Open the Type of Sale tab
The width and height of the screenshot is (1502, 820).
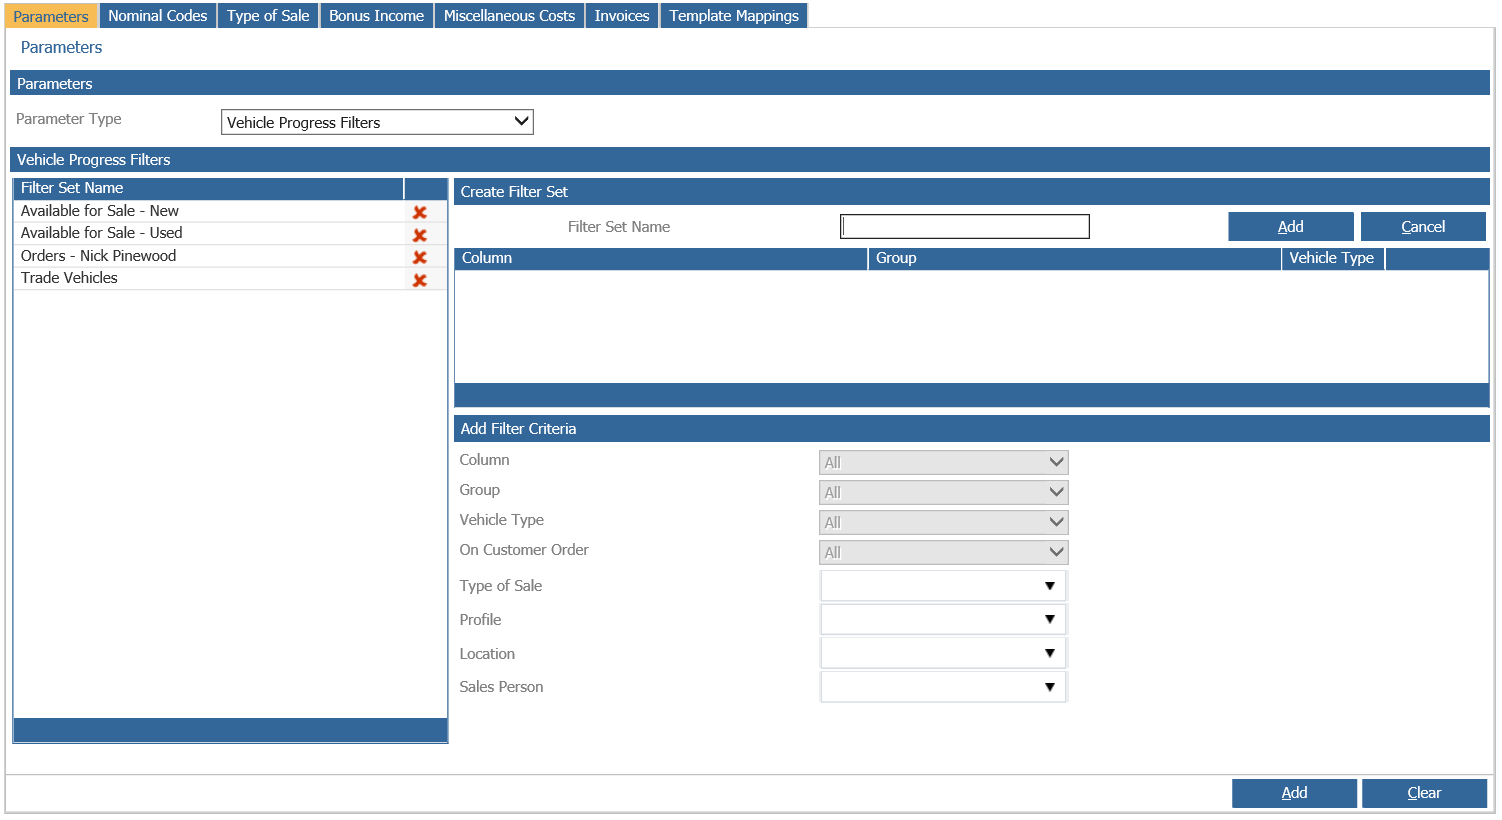click(268, 16)
